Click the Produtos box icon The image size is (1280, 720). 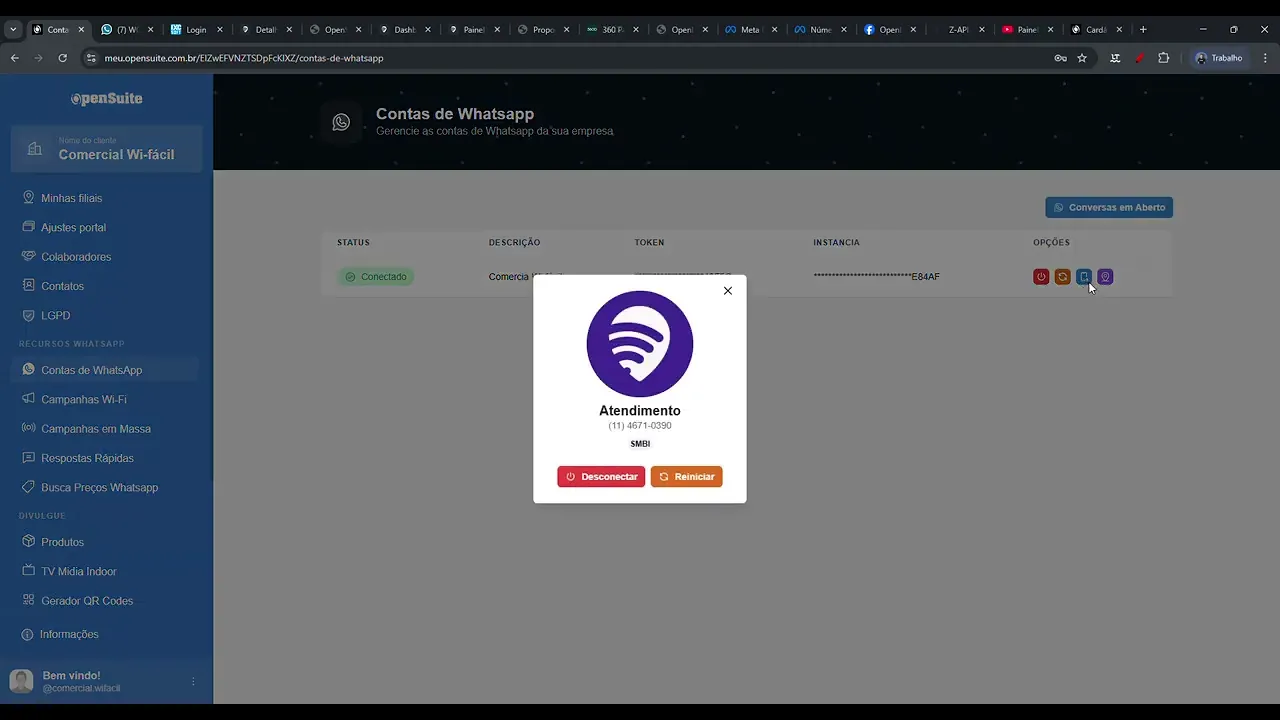[x=28, y=541]
